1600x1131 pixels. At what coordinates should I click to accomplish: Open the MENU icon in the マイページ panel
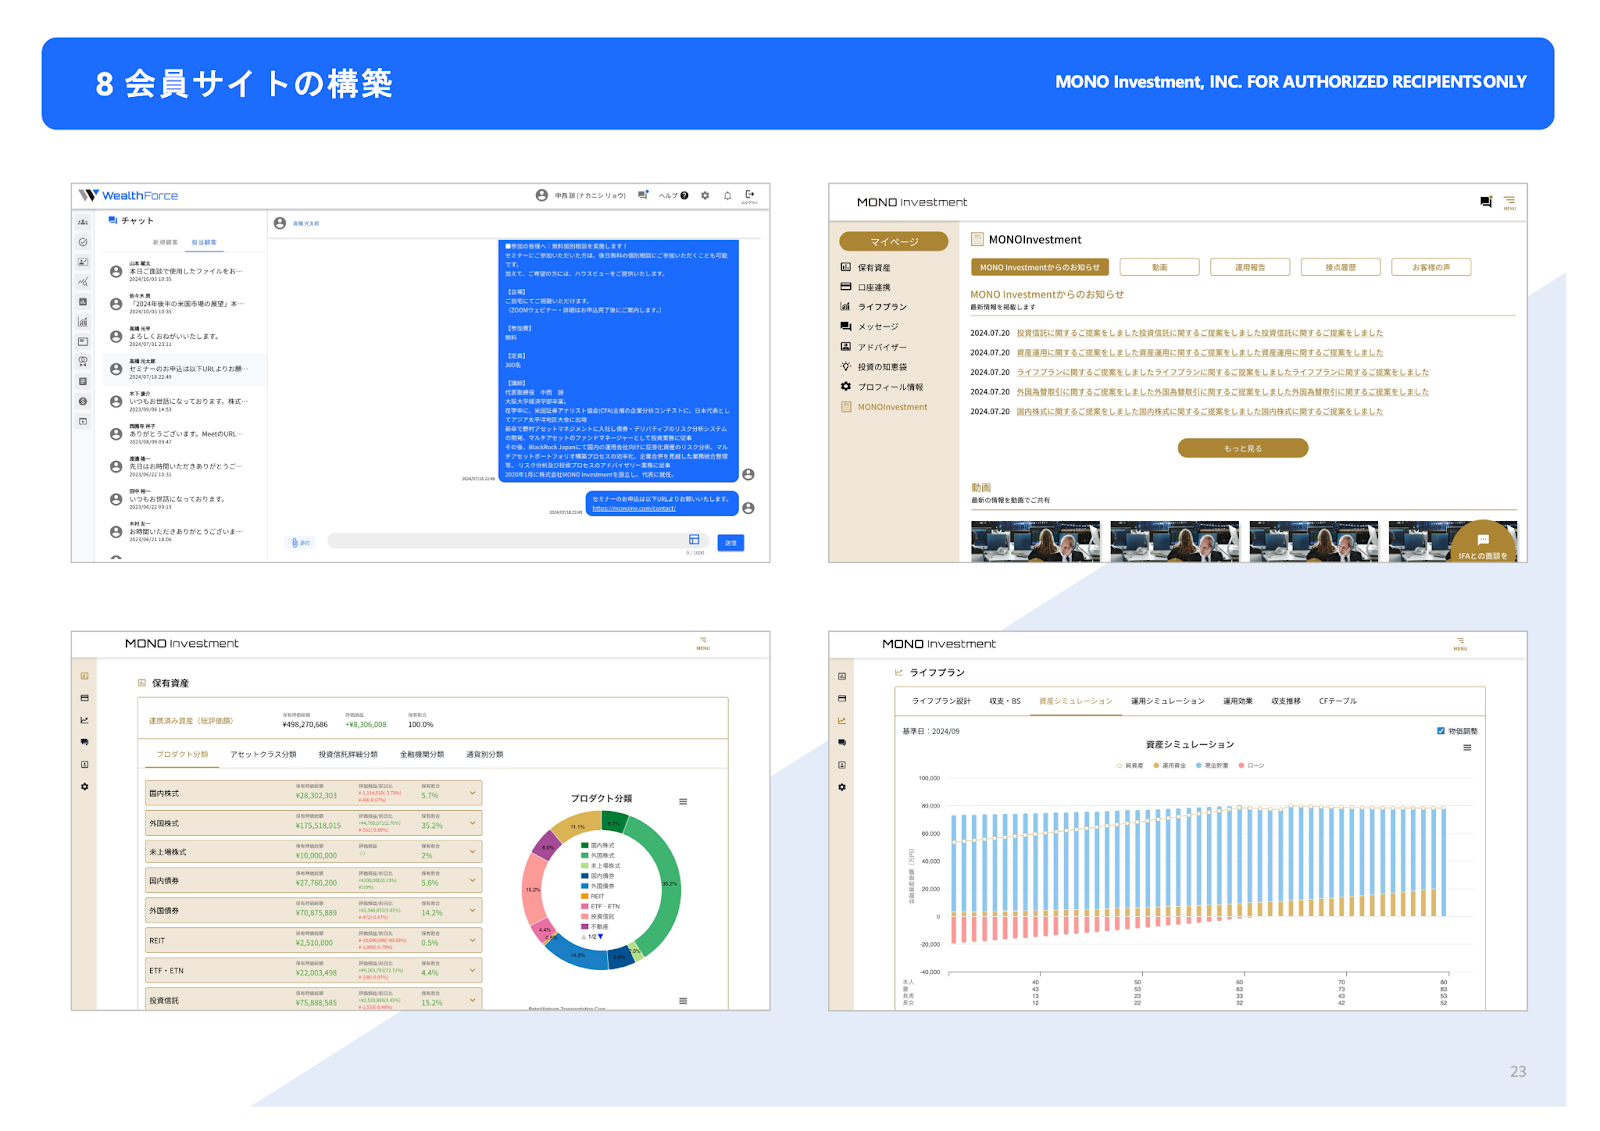pyautogui.click(x=1510, y=202)
